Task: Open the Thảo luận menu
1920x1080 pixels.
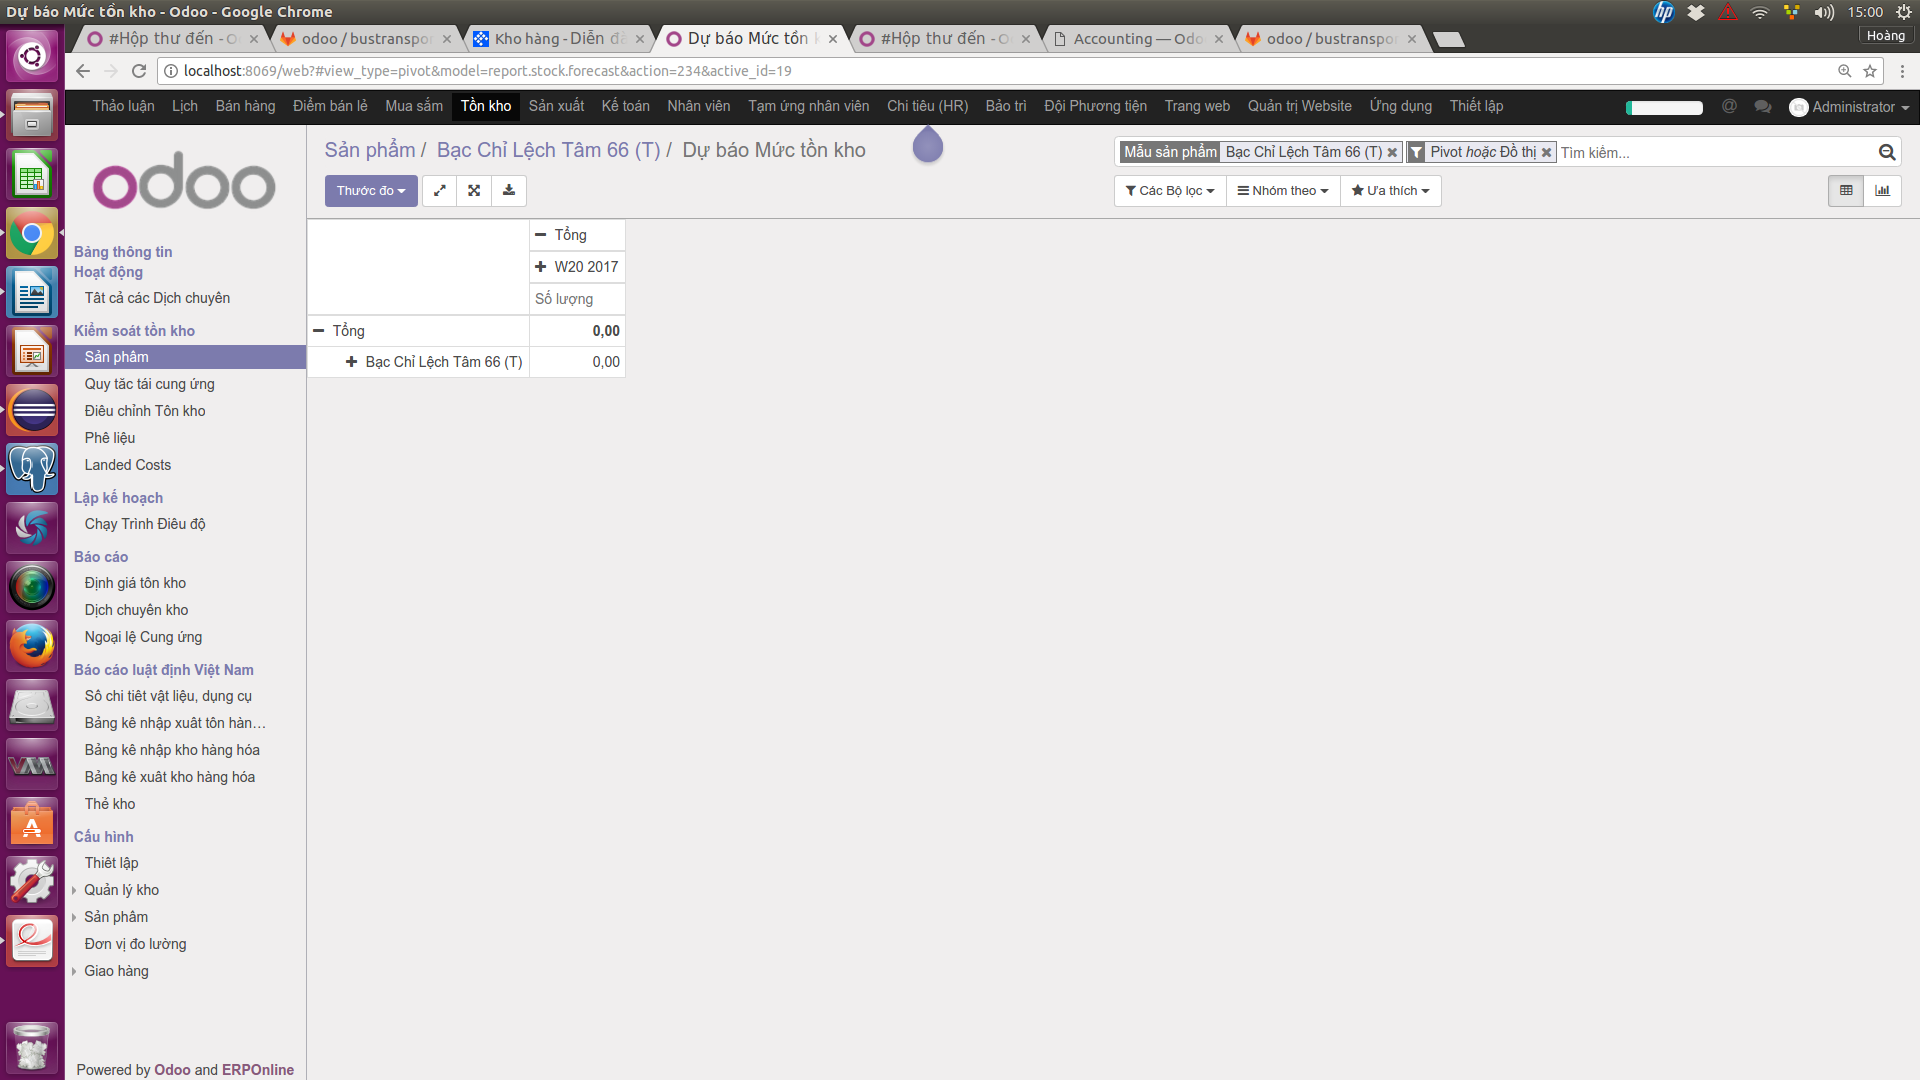Action: click(123, 106)
